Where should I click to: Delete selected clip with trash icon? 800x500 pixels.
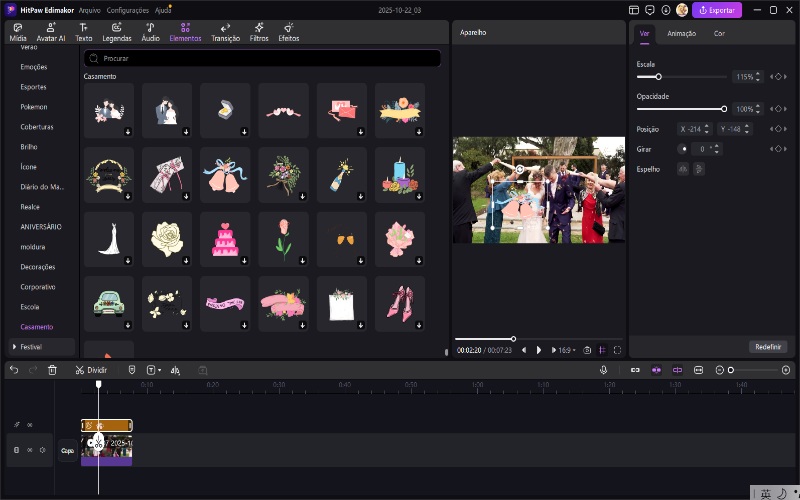(x=52, y=370)
